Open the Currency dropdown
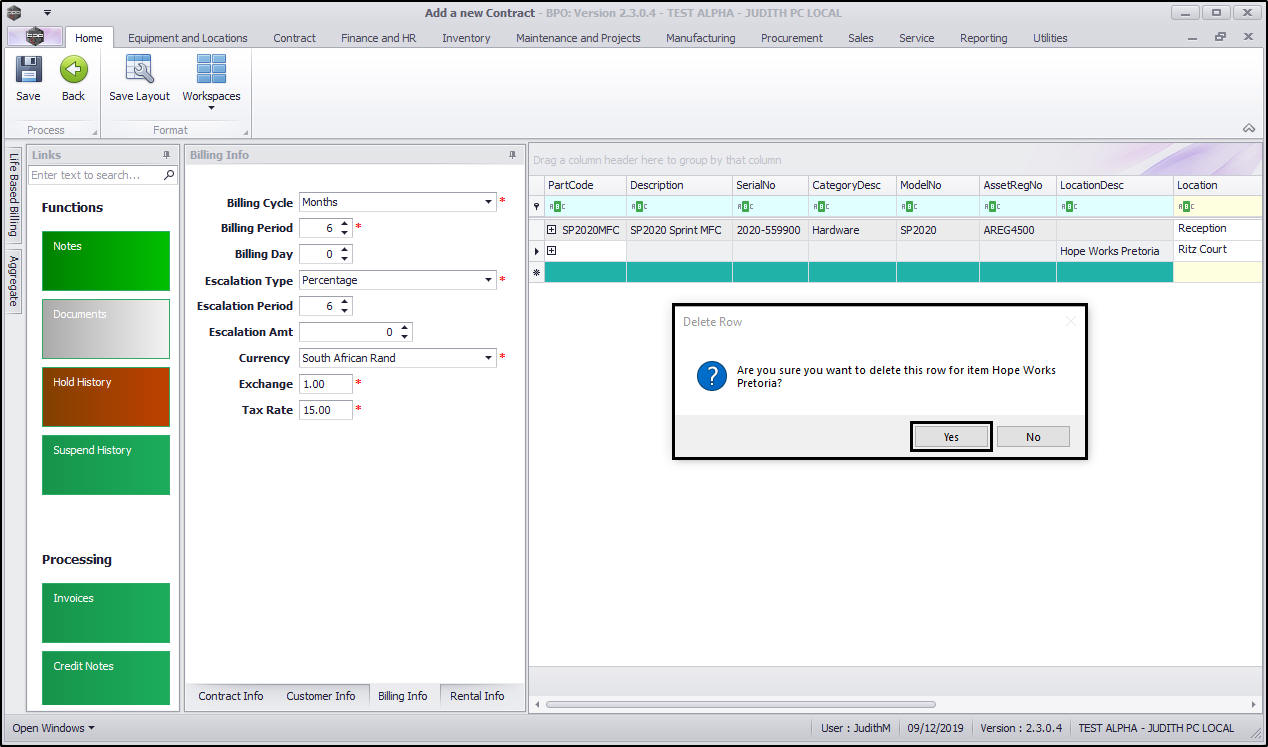 point(489,358)
